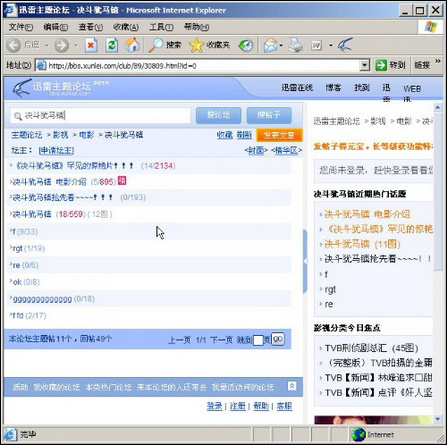
Task: Click 迅雷在线 in top navigation
Action: click(x=297, y=88)
